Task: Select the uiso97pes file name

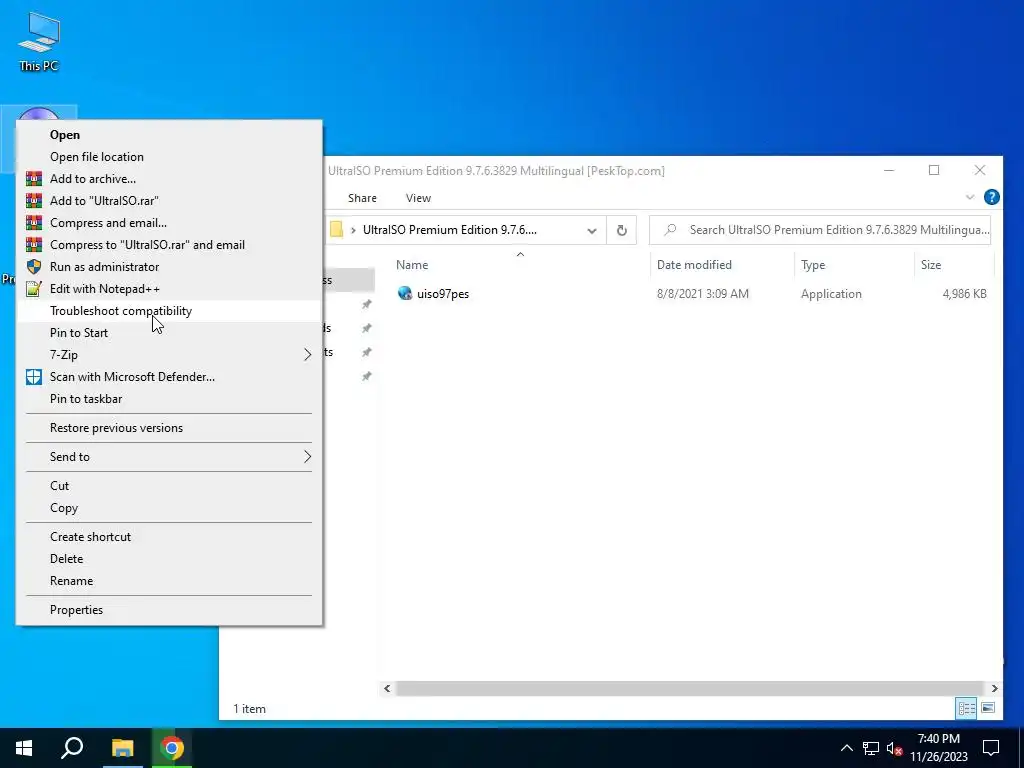Action: [443, 294]
